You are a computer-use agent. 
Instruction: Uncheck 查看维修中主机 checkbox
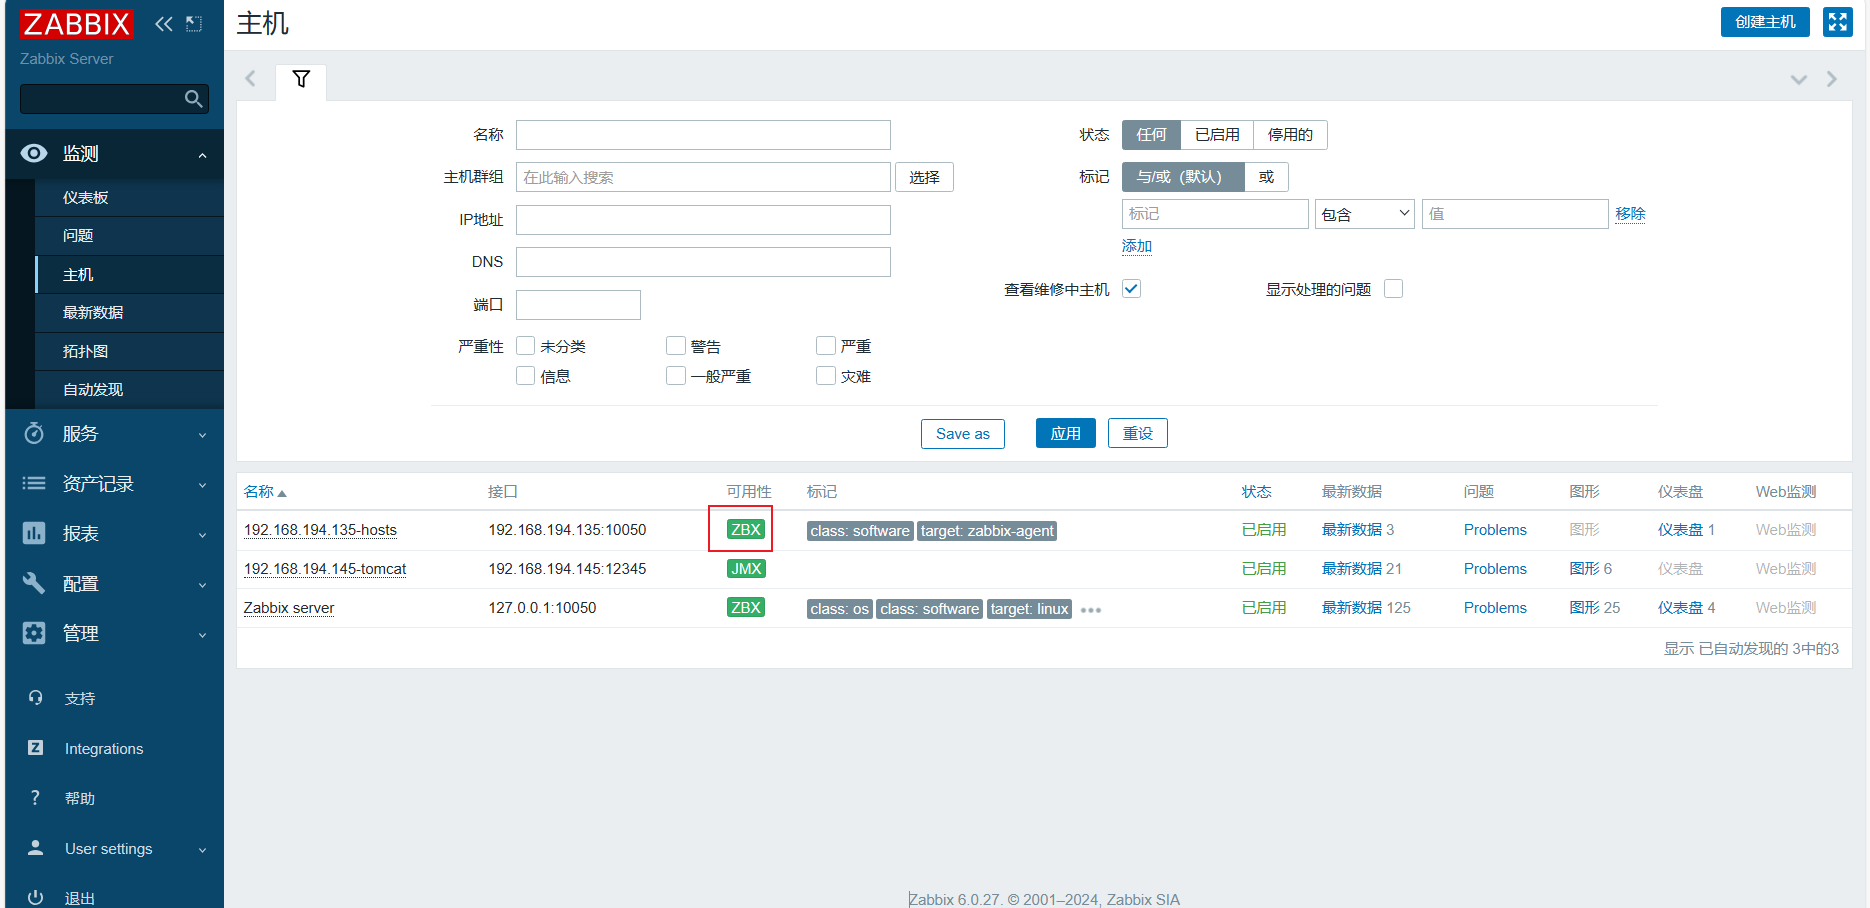pyautogui.click(x=1132, y=289)
